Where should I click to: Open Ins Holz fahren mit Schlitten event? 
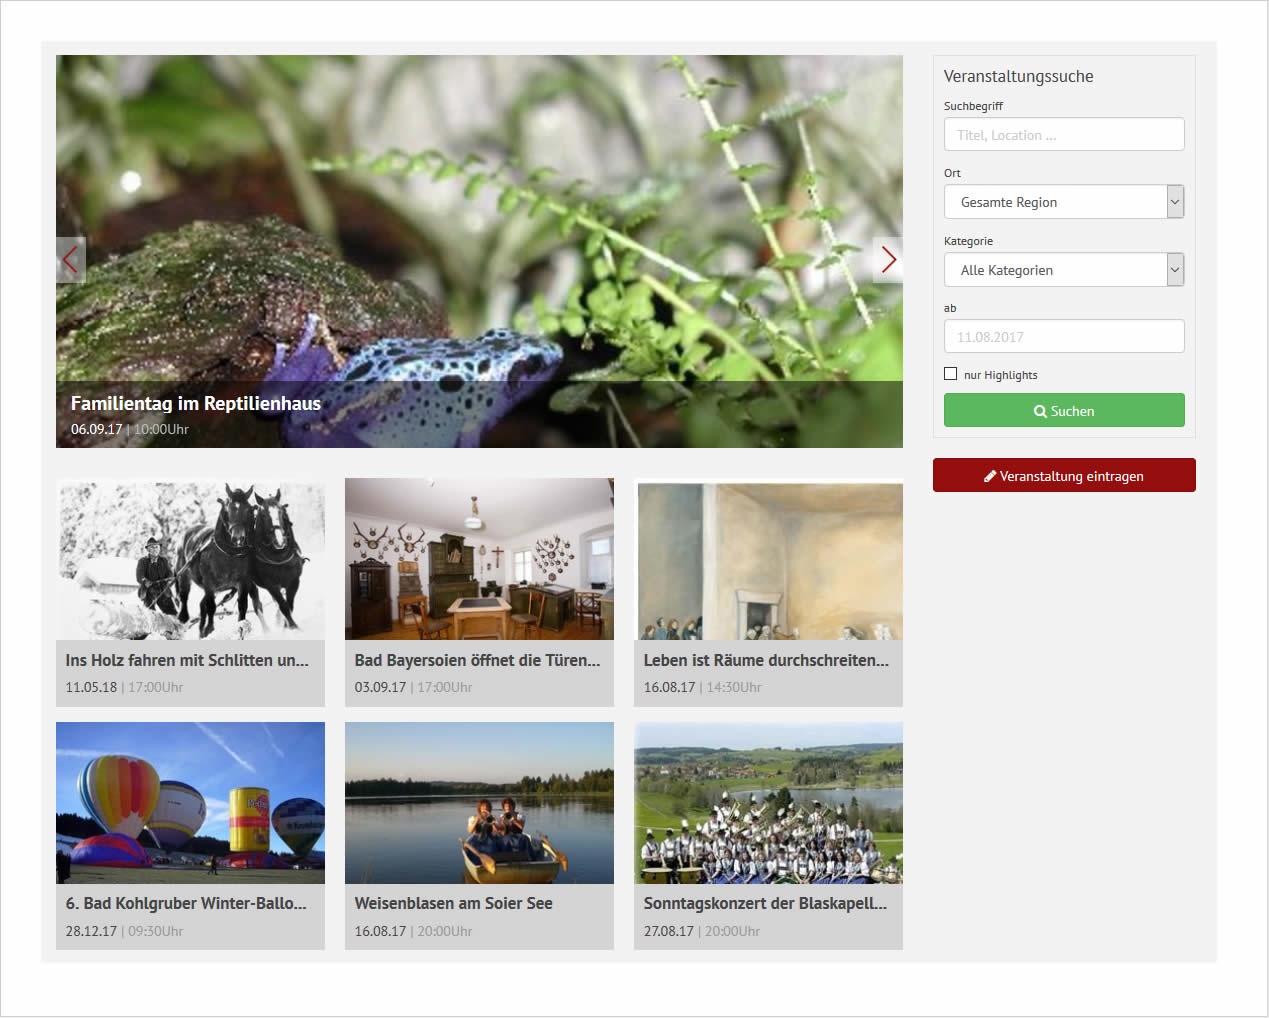pos(187,660)
